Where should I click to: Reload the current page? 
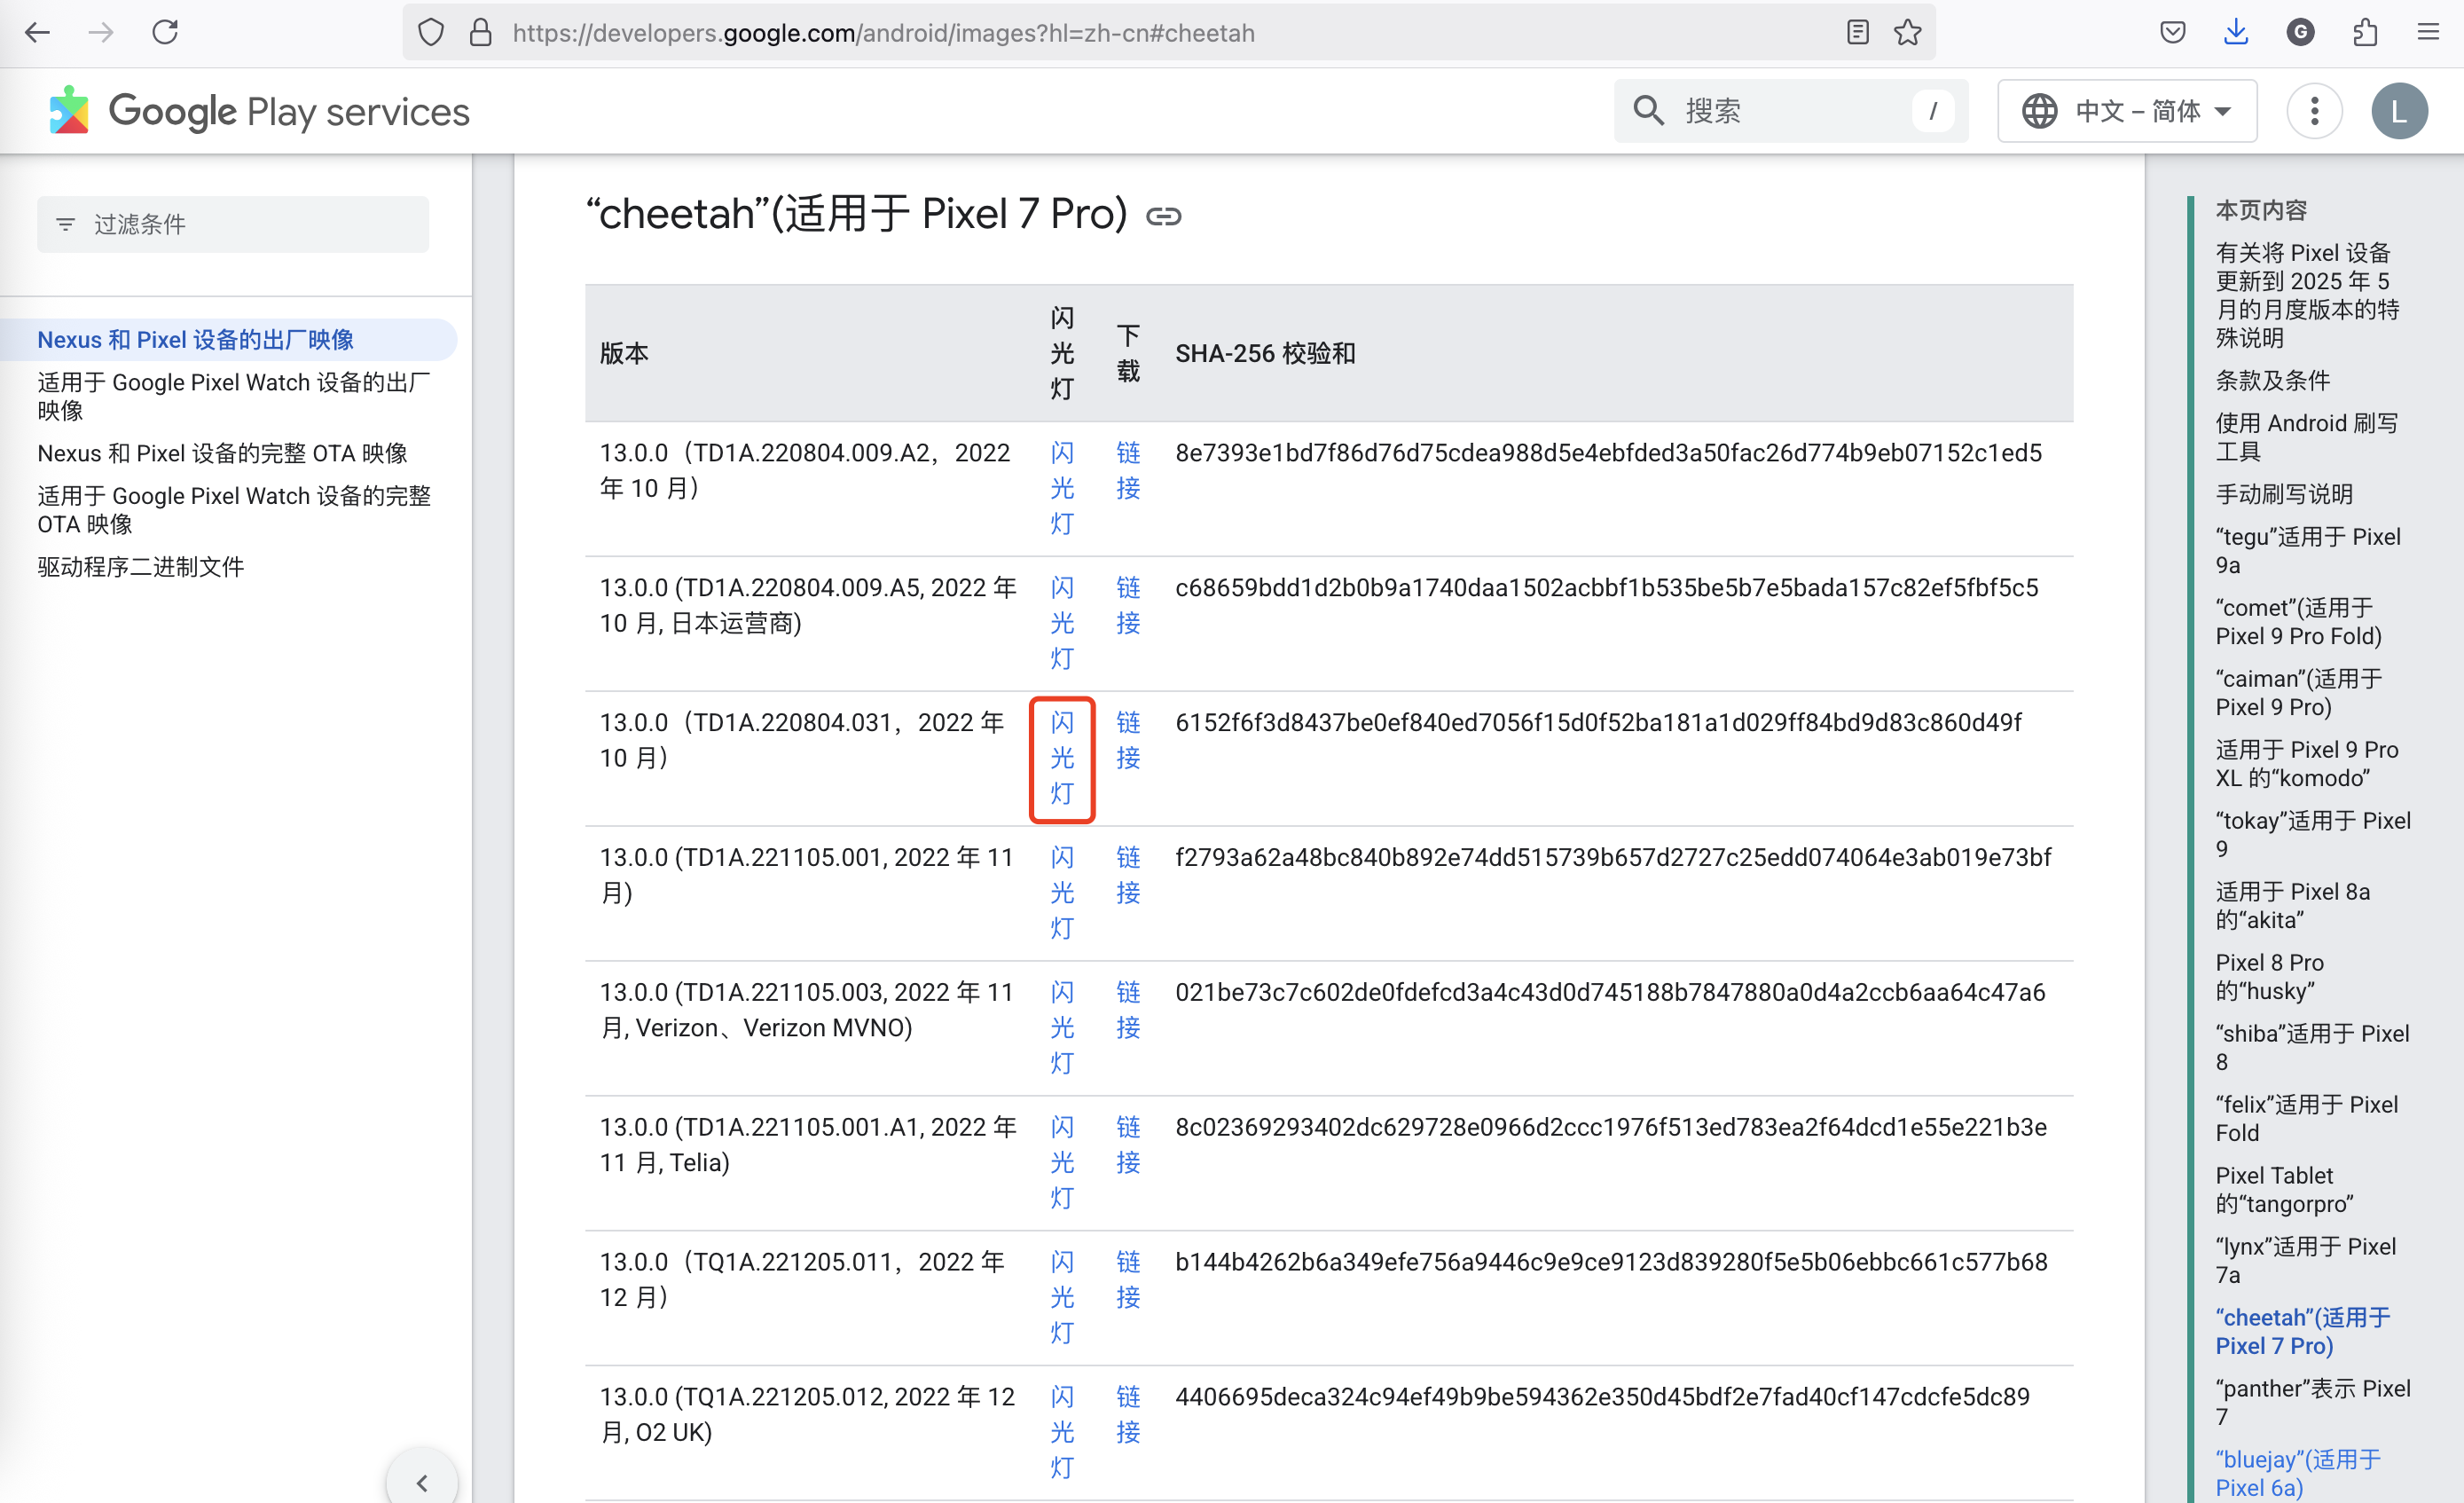[165, 33]
